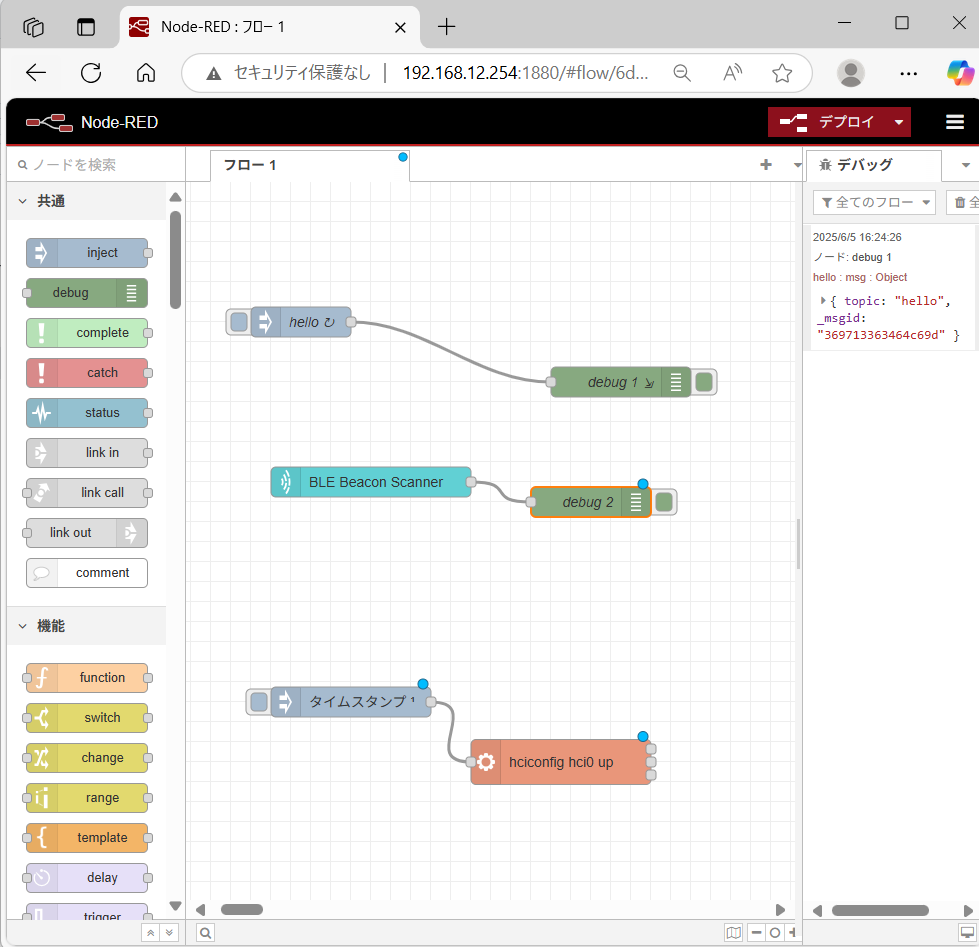Open the 全てのフロー debug filter dropdown
Screen dimensions: 979x947
pos(874,202)
